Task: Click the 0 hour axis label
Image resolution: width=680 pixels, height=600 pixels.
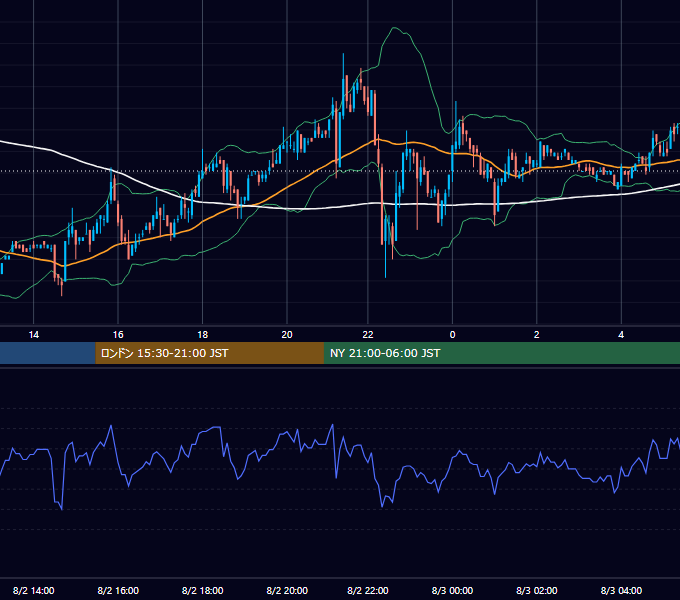Action: click(x=452, y=335)
